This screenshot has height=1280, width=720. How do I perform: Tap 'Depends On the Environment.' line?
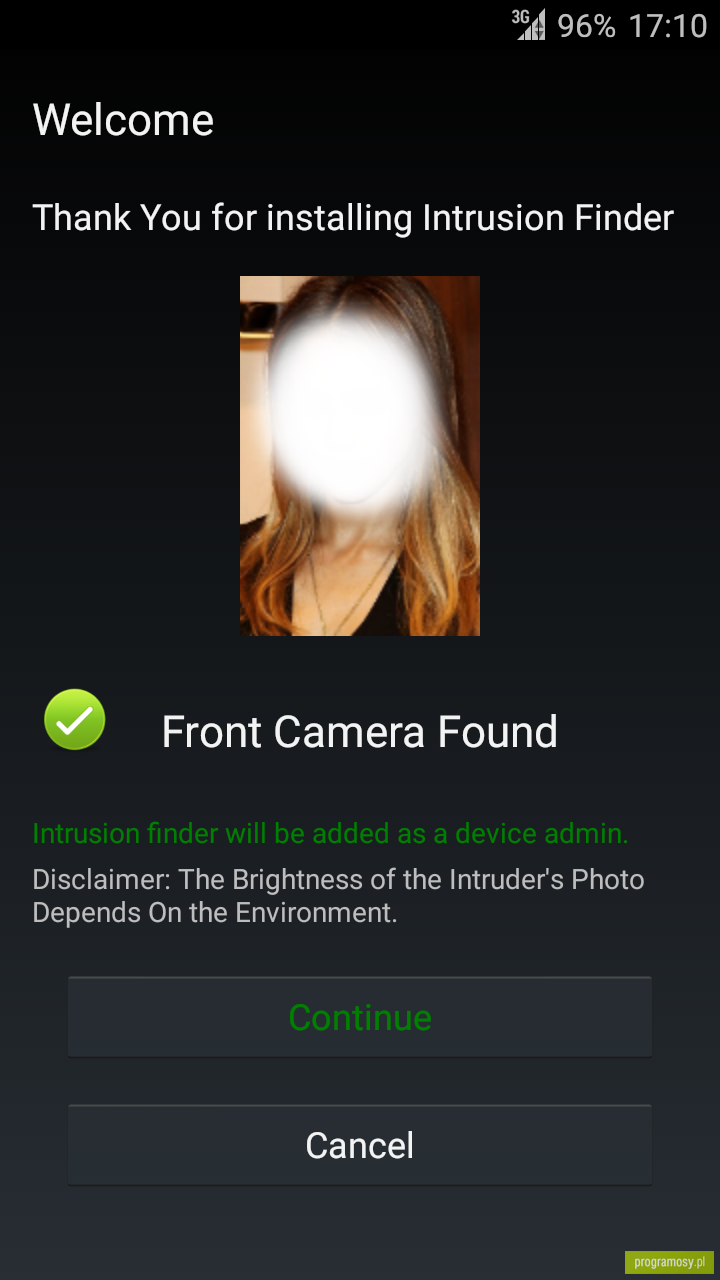[x=215, y=913]
